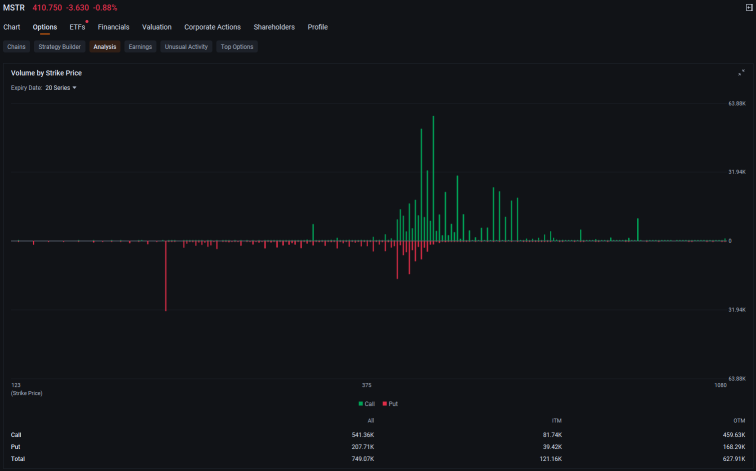The width and height of the screenshot is (756, 471).
Task: Select the Analysis sub-tab
Action: click(x=105, y=47)
